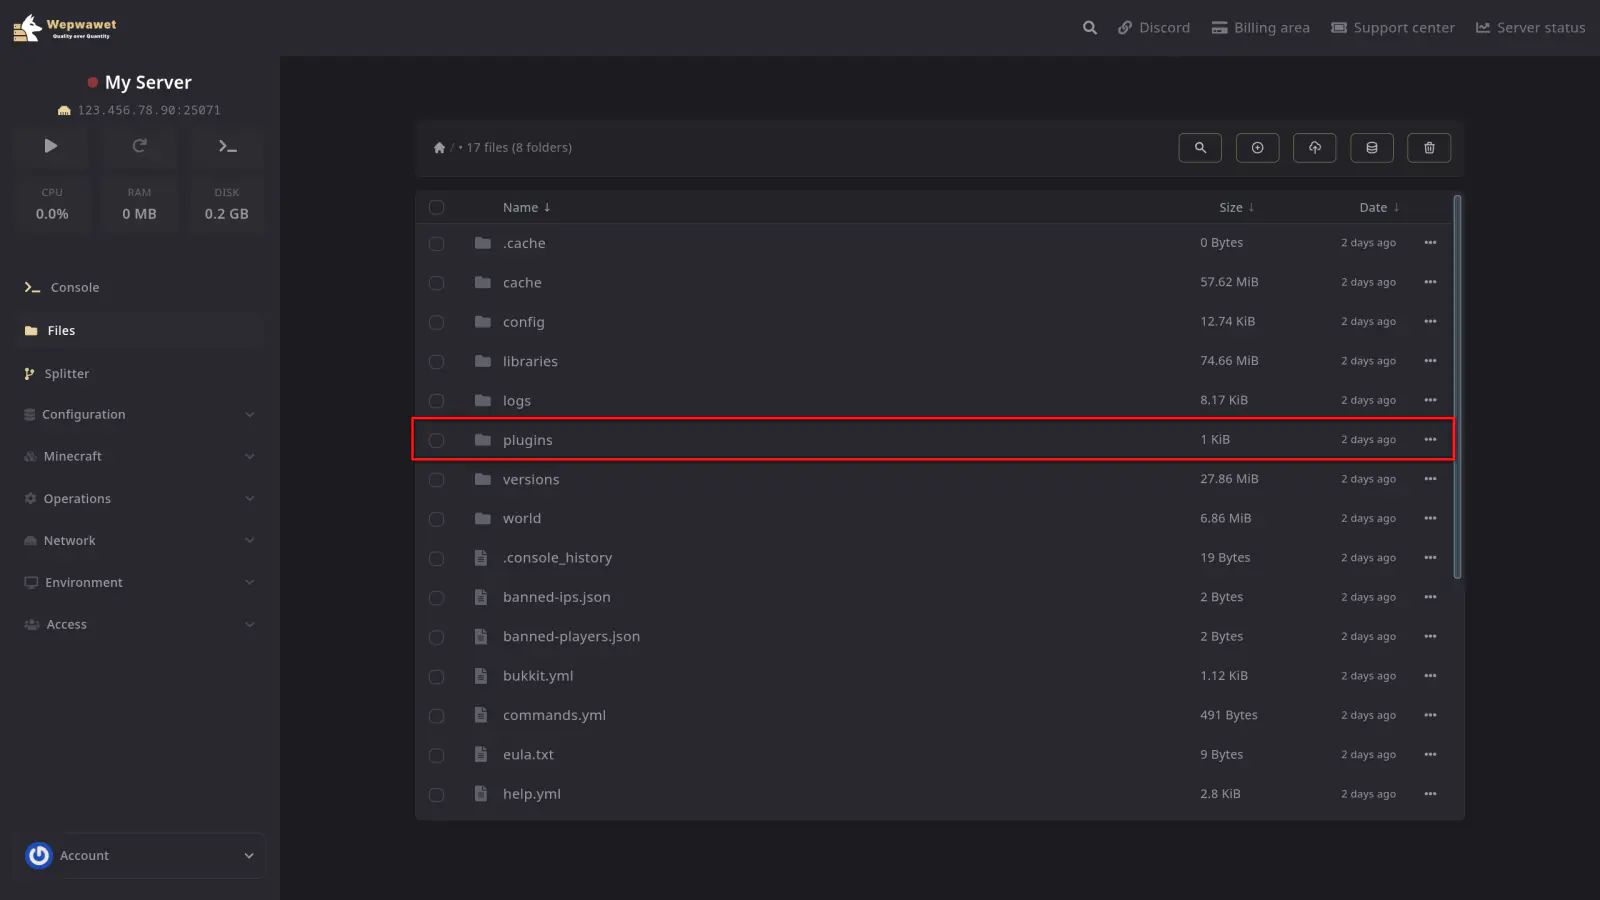Tick the checkbox for the plugins folder

pos(437,440)
